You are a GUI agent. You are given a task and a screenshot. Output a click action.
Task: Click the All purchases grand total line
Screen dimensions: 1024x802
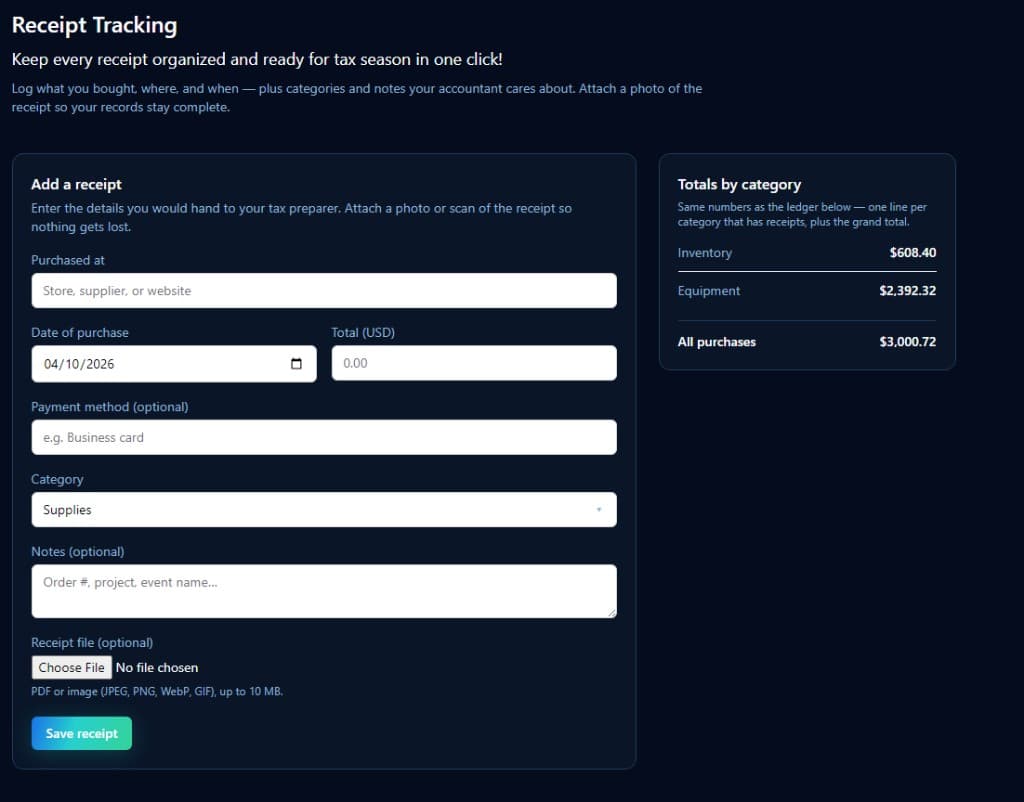tap(807, 341)
